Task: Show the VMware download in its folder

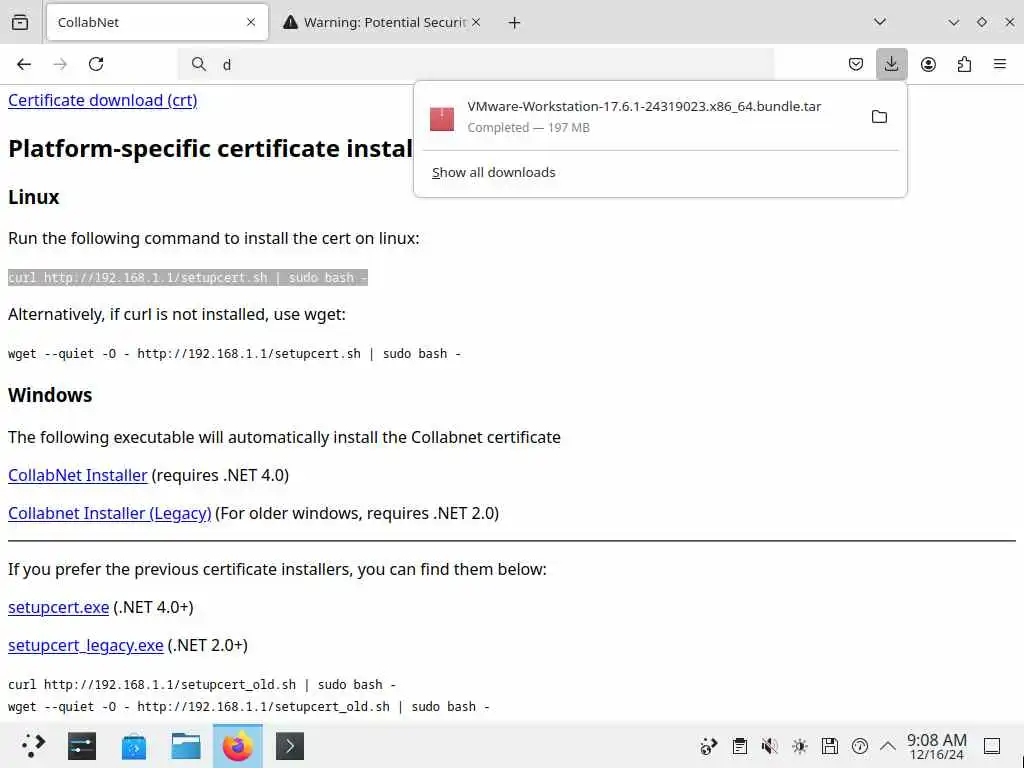Action: pyautogui.click(x=880, y=117)
